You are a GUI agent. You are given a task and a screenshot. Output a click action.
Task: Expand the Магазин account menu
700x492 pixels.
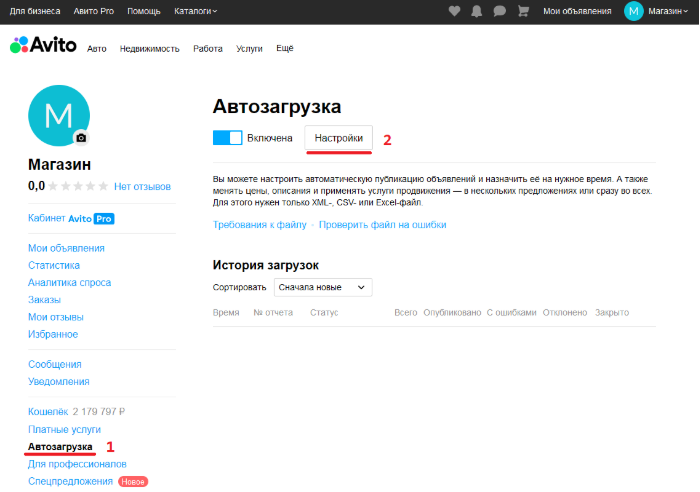coord(670,11)
